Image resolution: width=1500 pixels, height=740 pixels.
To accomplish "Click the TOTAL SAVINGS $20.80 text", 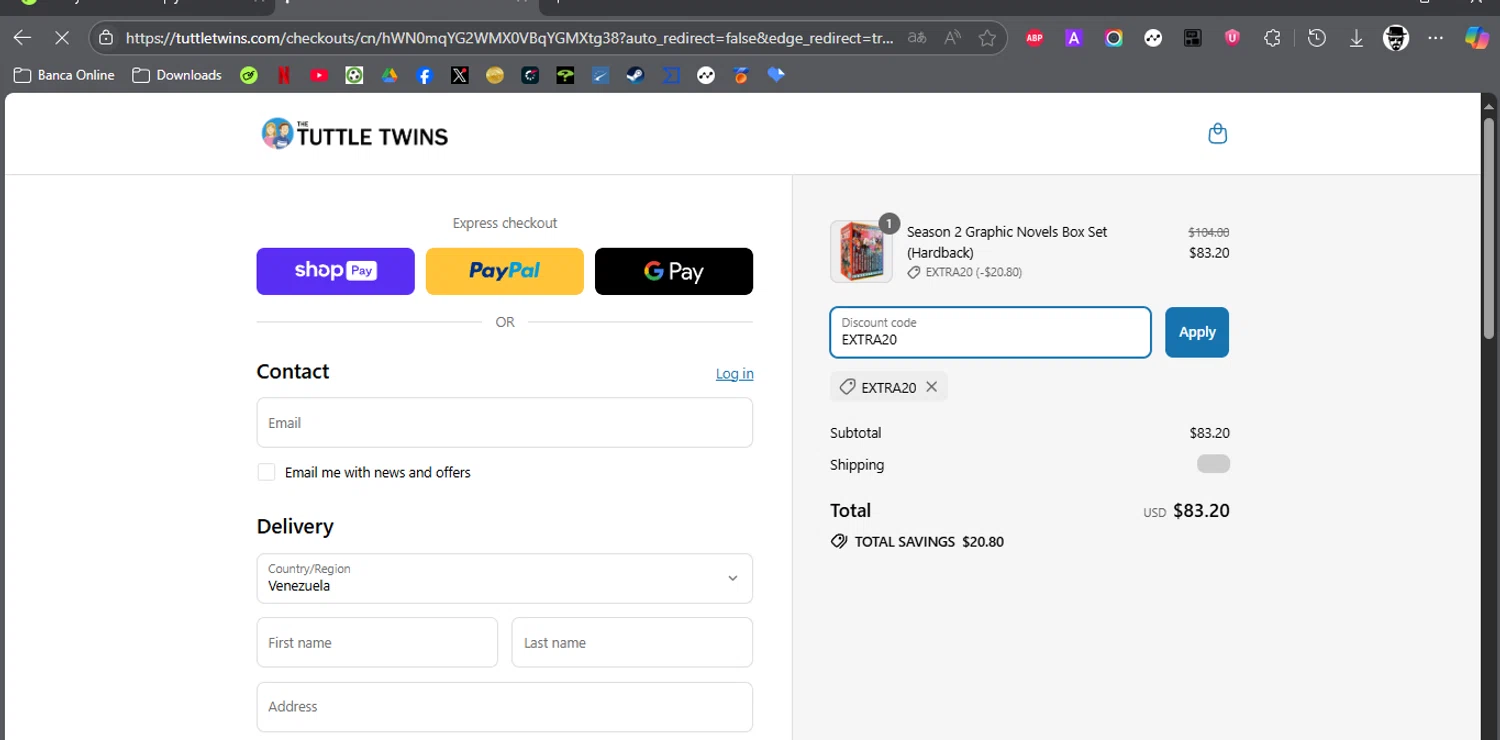I will [x=929, y=541].
